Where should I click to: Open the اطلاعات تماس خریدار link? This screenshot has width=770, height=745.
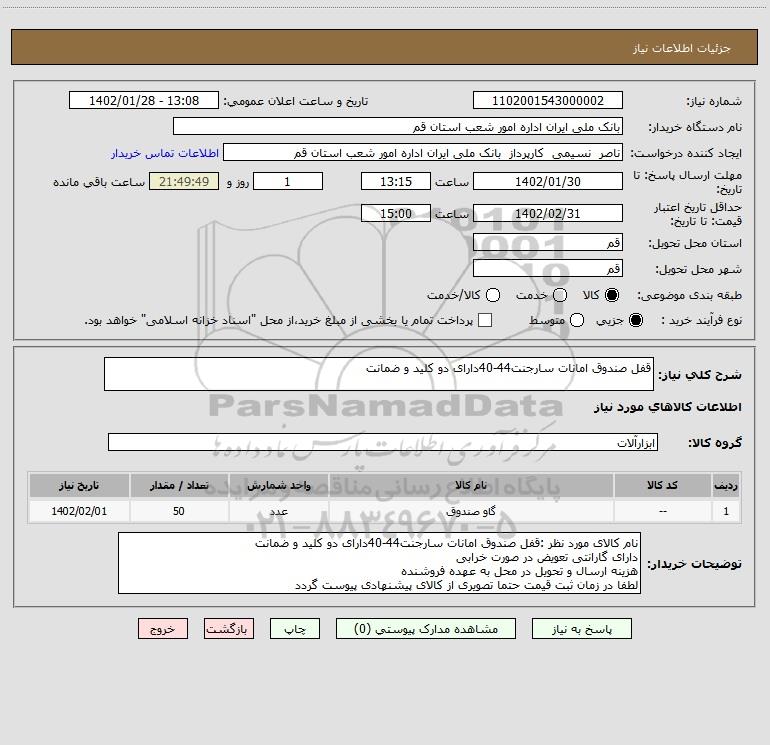click(x=165, y=153)
